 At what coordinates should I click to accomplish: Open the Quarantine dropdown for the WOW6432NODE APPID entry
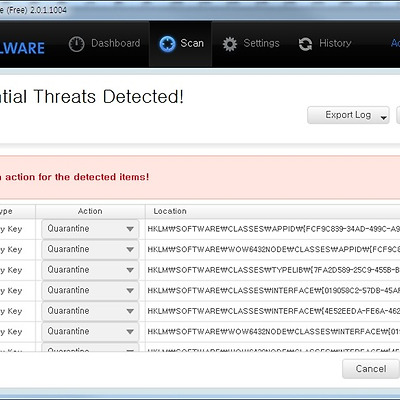click(90, 249)
